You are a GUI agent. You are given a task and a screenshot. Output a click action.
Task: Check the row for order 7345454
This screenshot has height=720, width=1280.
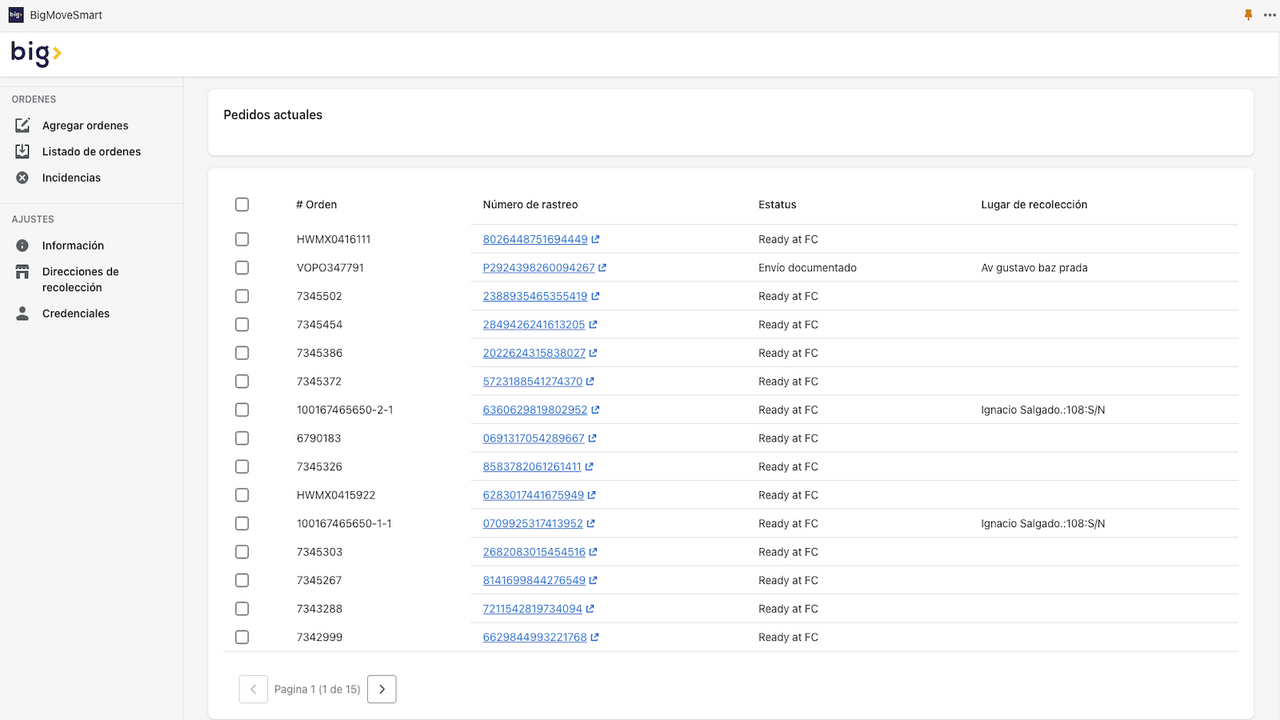coord(242,325)
